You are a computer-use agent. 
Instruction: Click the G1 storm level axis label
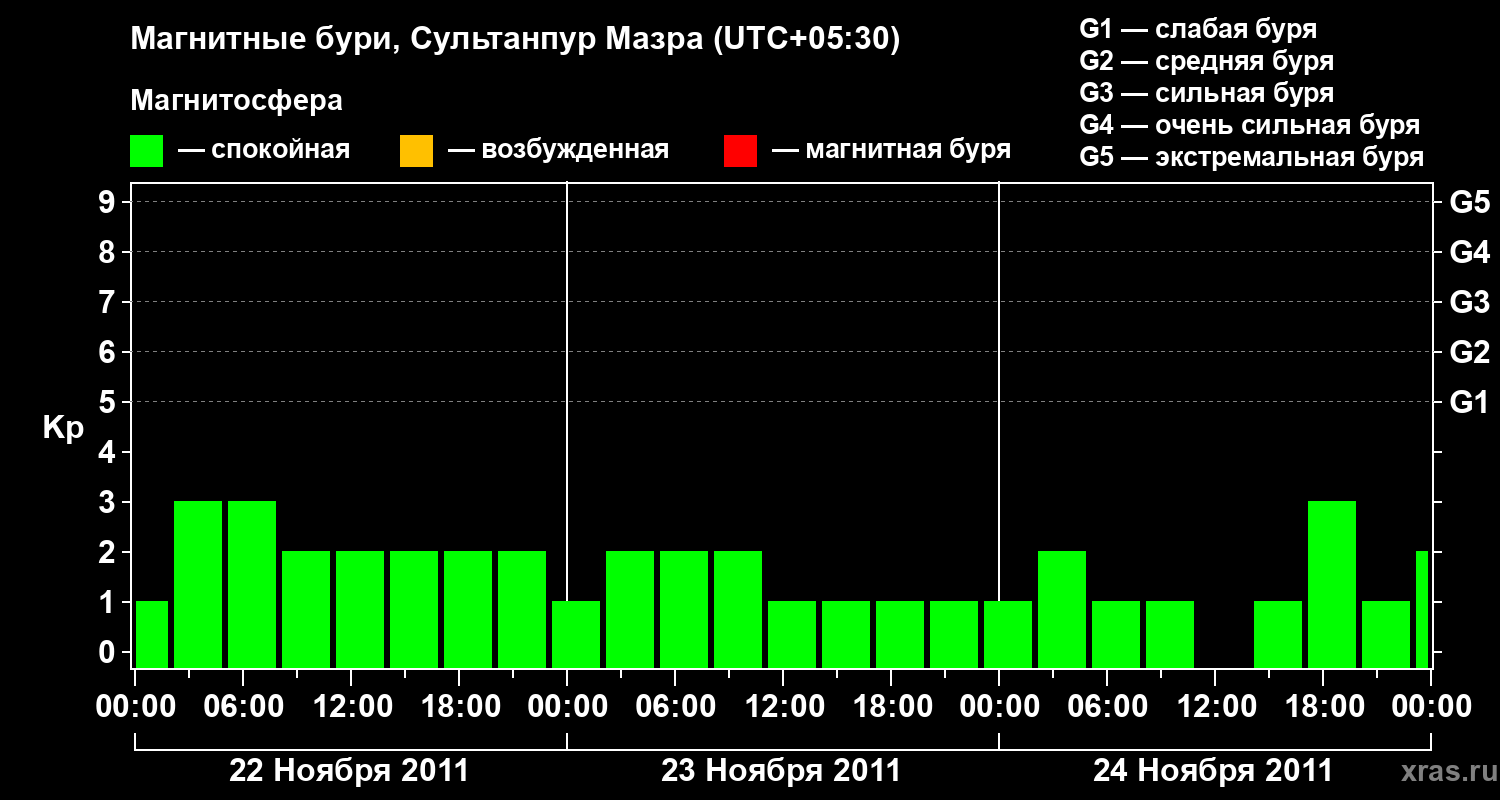[1469, 403]
